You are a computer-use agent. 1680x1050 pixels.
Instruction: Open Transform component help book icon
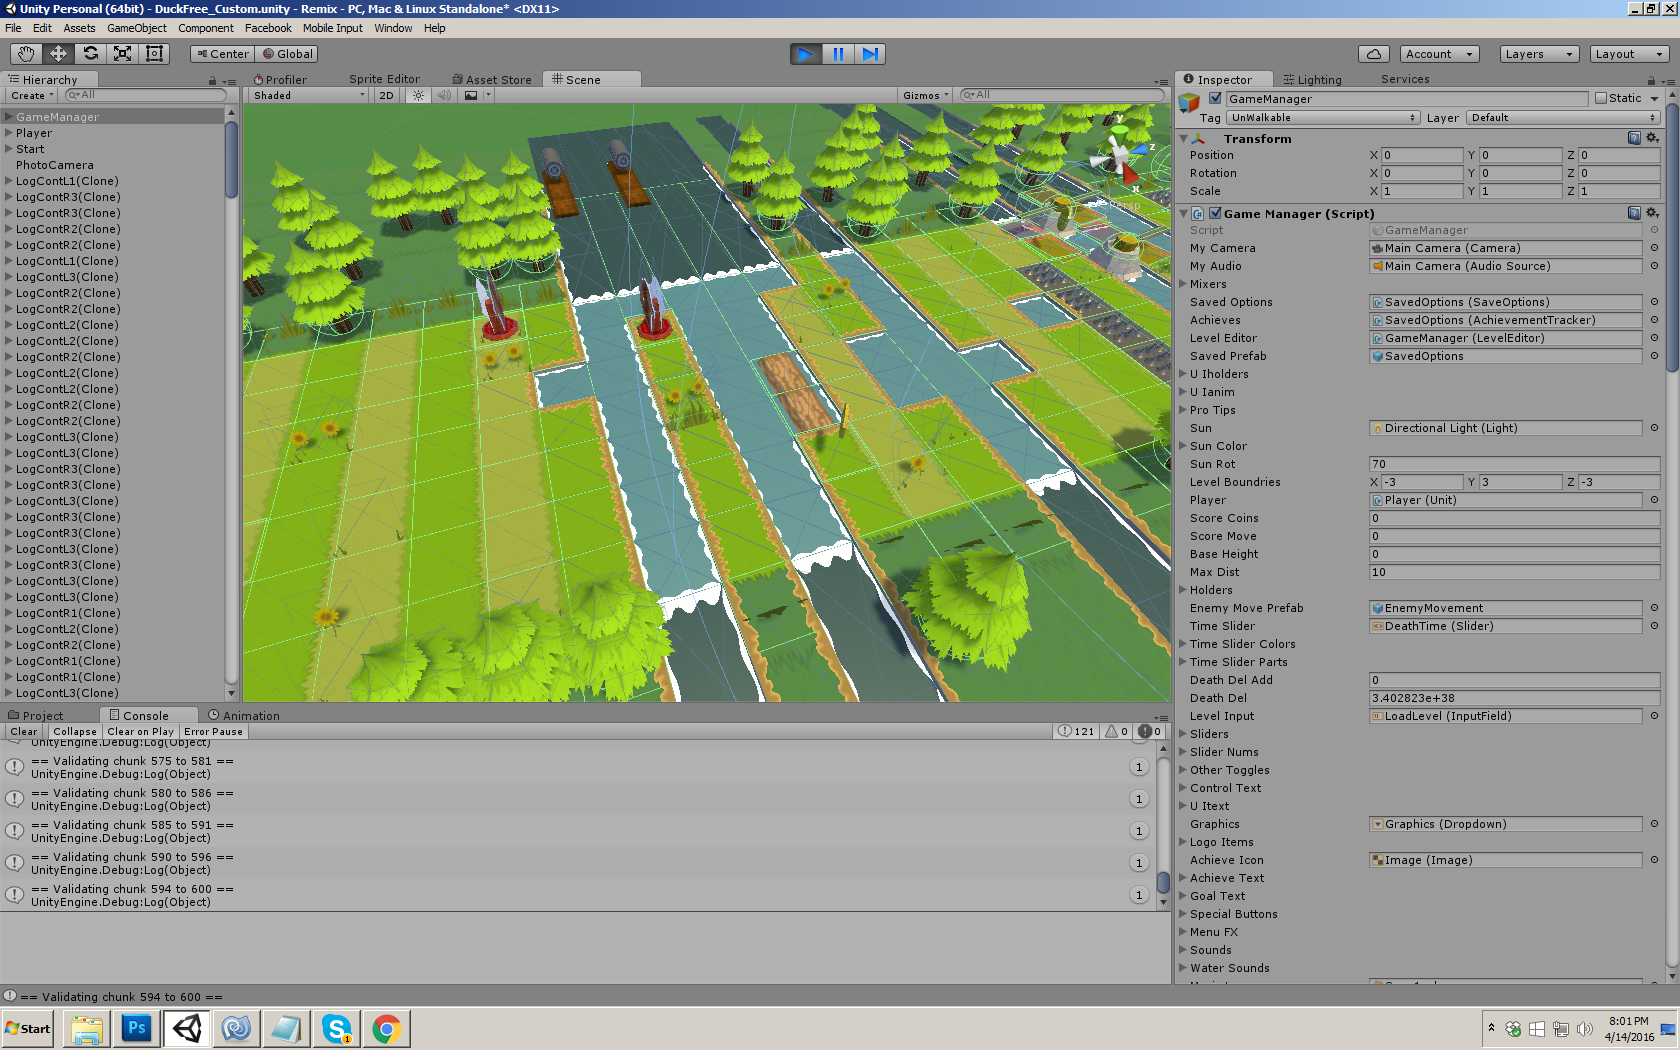[1634, 138]
